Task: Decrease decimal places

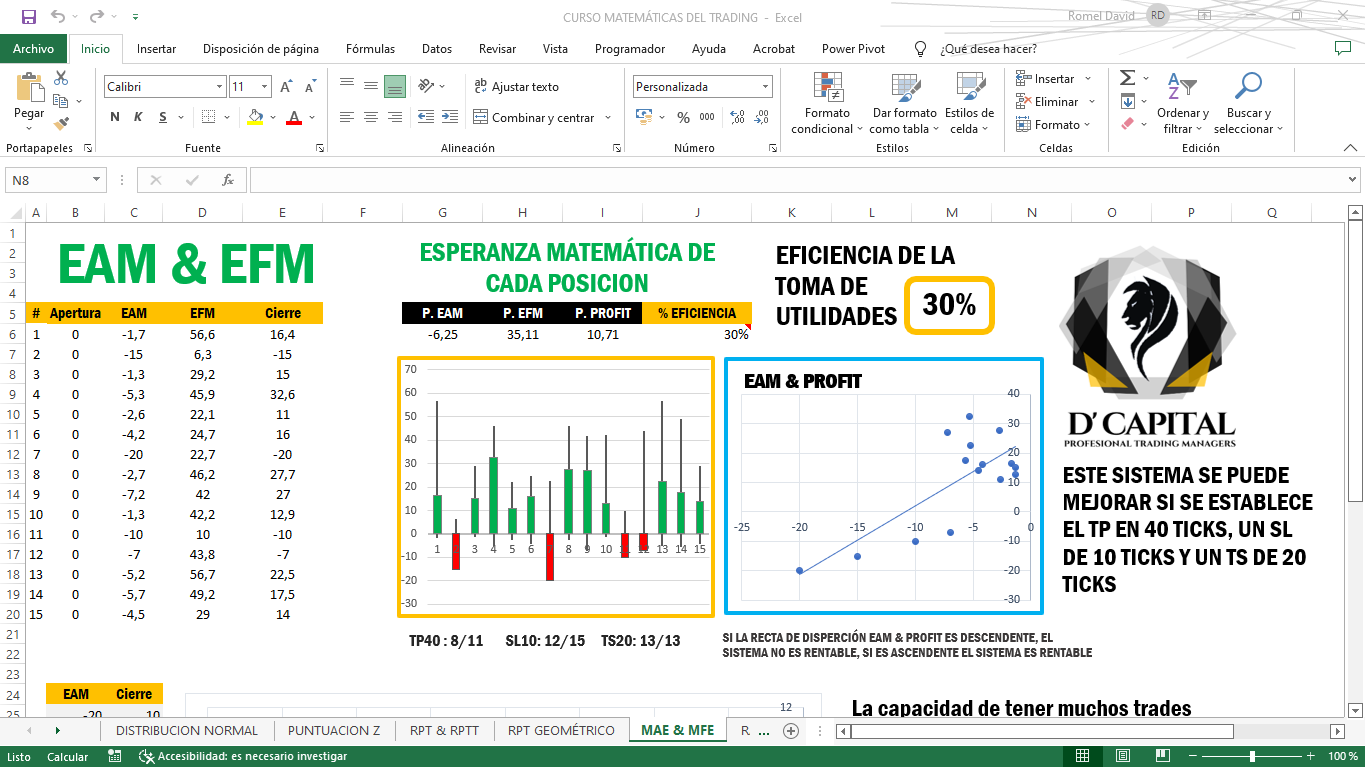Action: click(x=761, y=117)
